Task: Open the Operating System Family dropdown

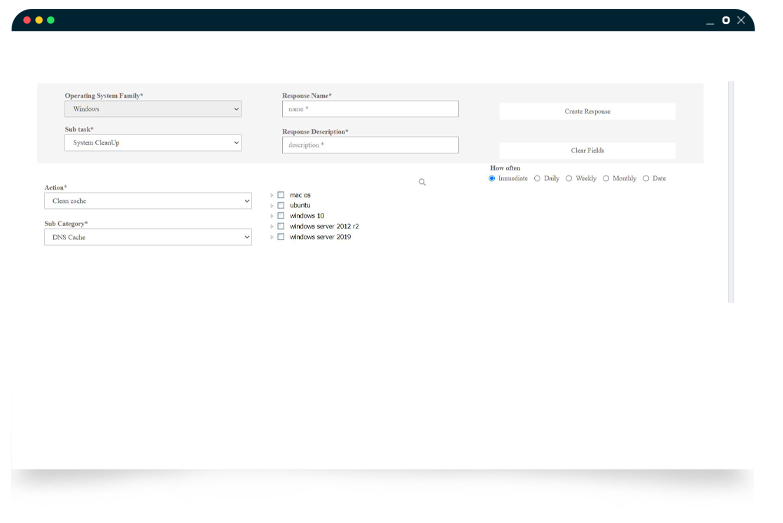Action: 153,109
